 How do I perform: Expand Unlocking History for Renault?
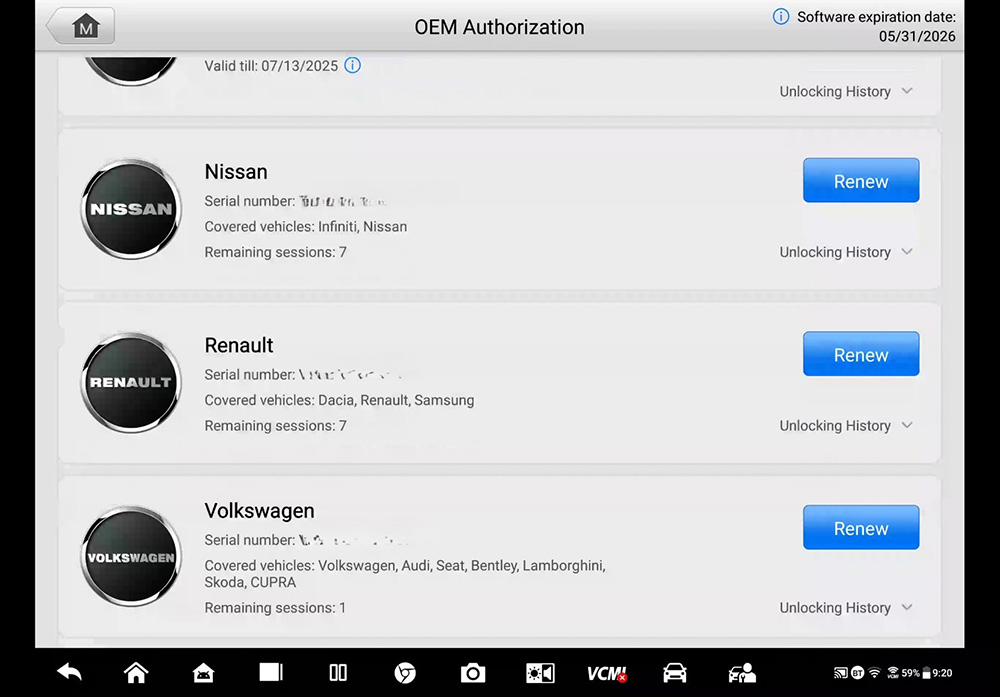pyautogui.click(x=846, y=425)
